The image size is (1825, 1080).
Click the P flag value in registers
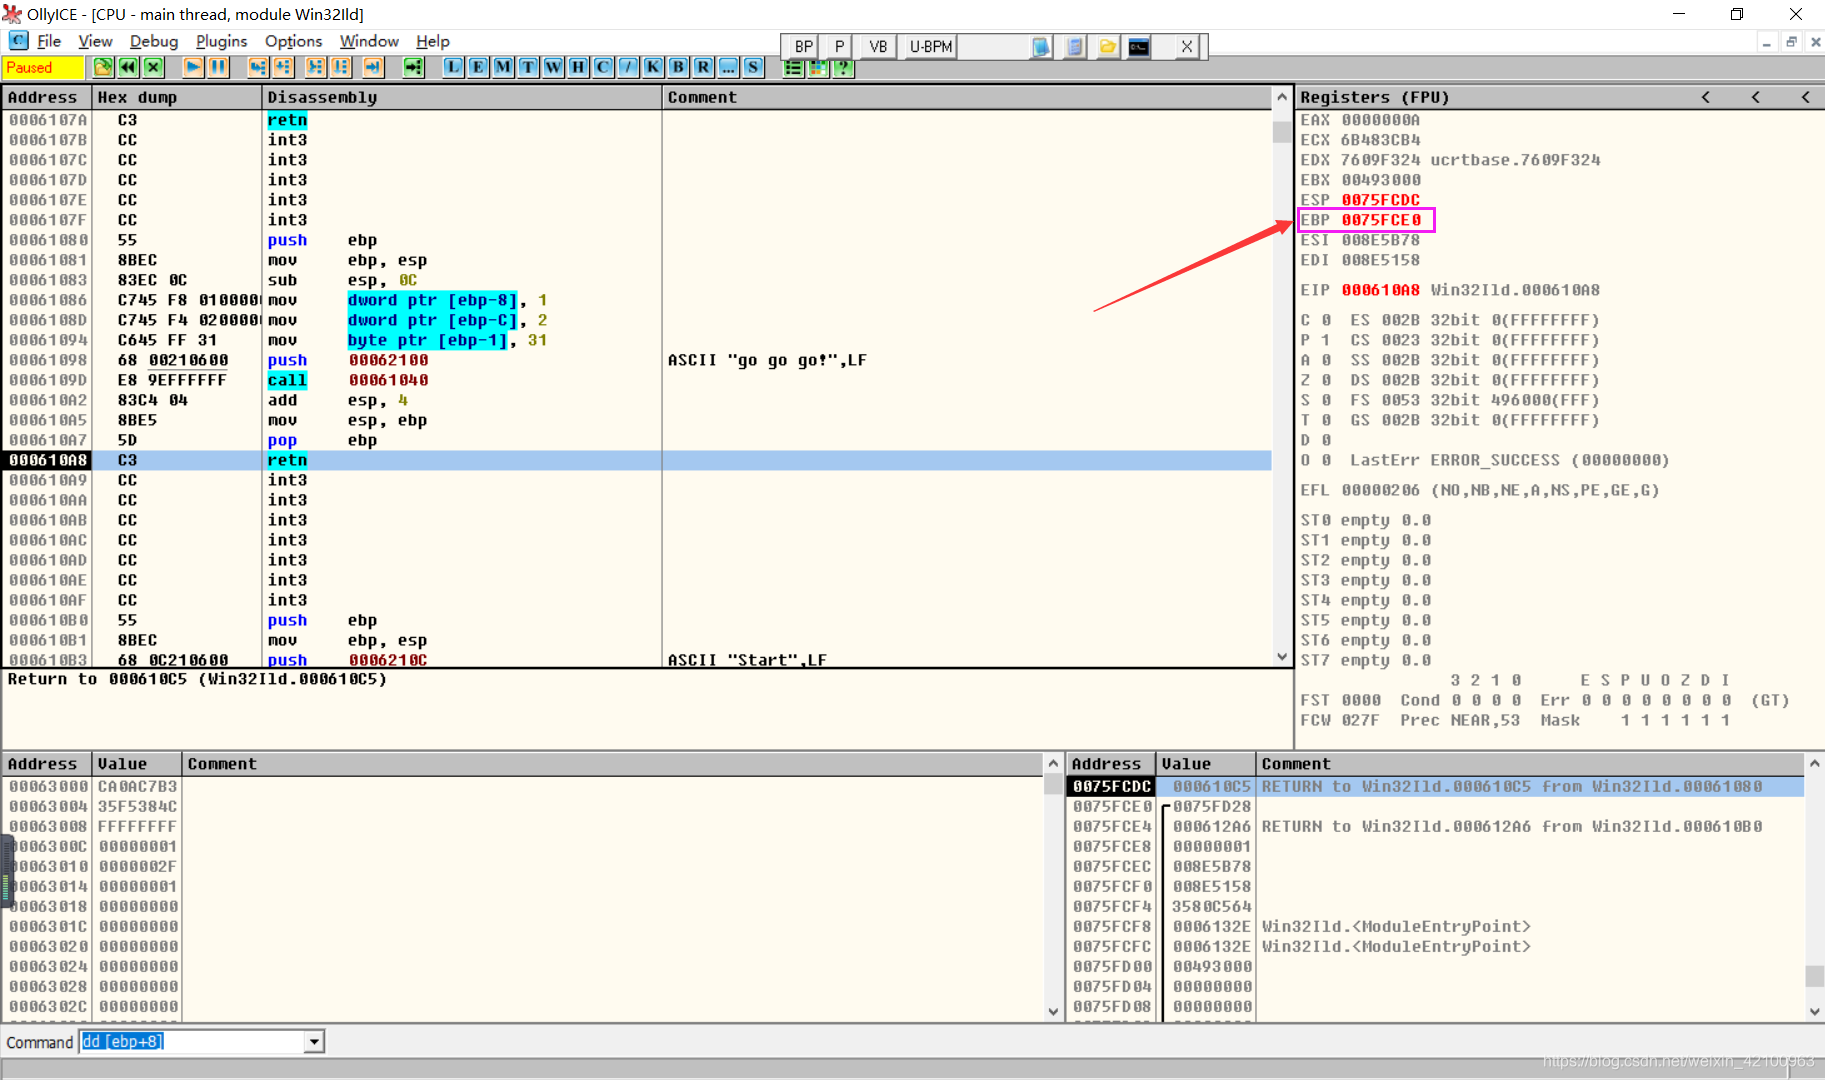(x=1326, y=340)
